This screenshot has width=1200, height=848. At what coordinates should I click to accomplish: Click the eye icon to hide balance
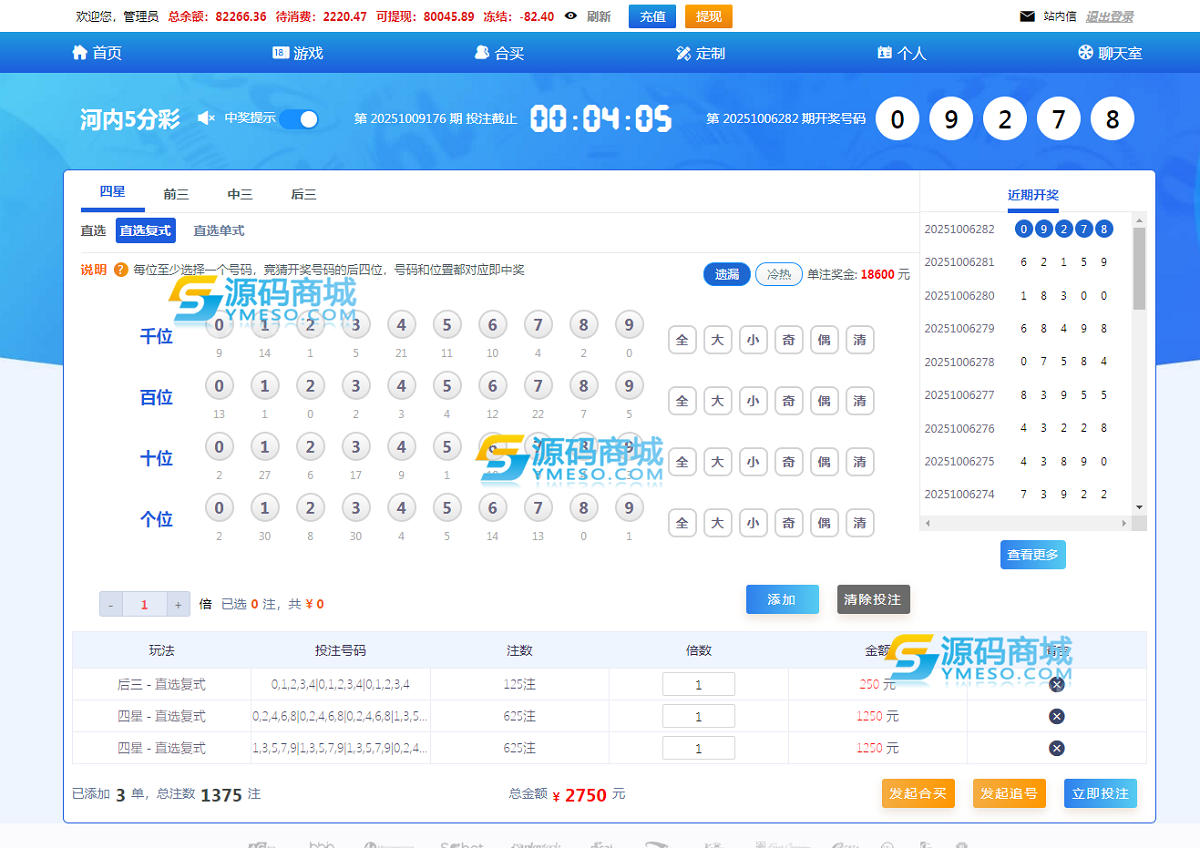(x=571, y=16)
